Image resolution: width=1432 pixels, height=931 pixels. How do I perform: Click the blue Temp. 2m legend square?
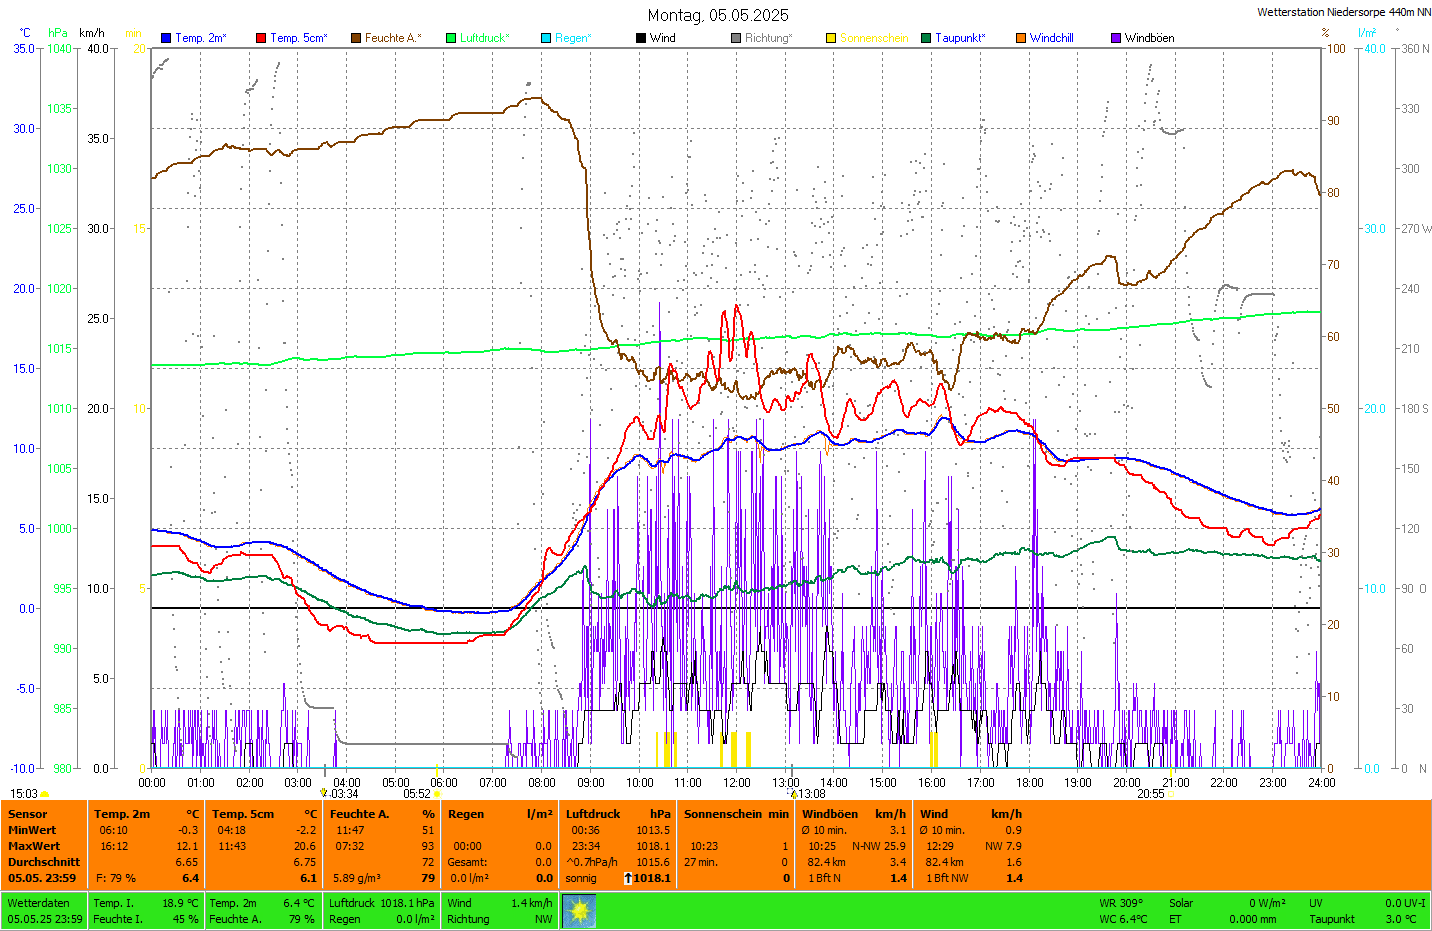[x=166, y=38]
